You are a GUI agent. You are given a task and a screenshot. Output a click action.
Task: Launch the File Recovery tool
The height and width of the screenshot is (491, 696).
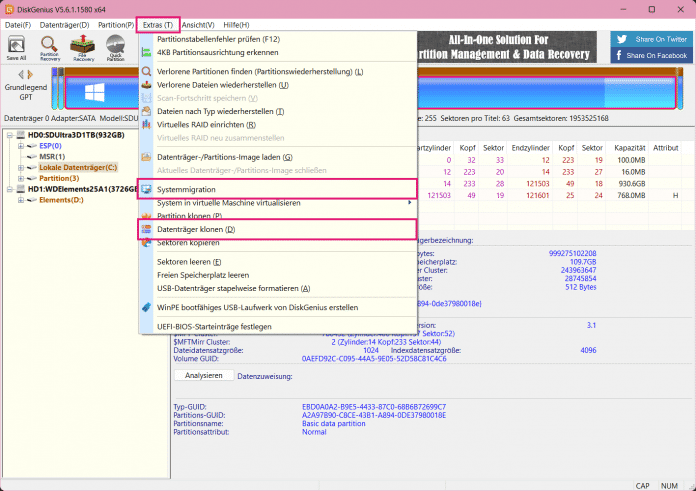(x=84, y=48)
